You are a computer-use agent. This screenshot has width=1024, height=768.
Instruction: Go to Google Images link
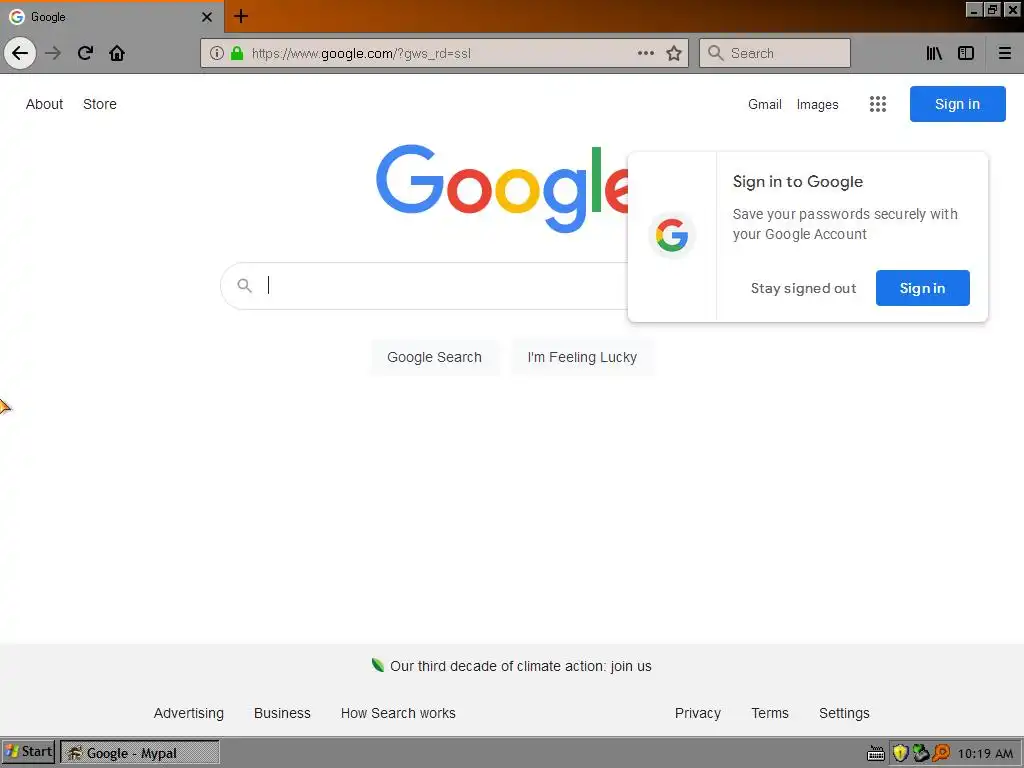point(818,104)
